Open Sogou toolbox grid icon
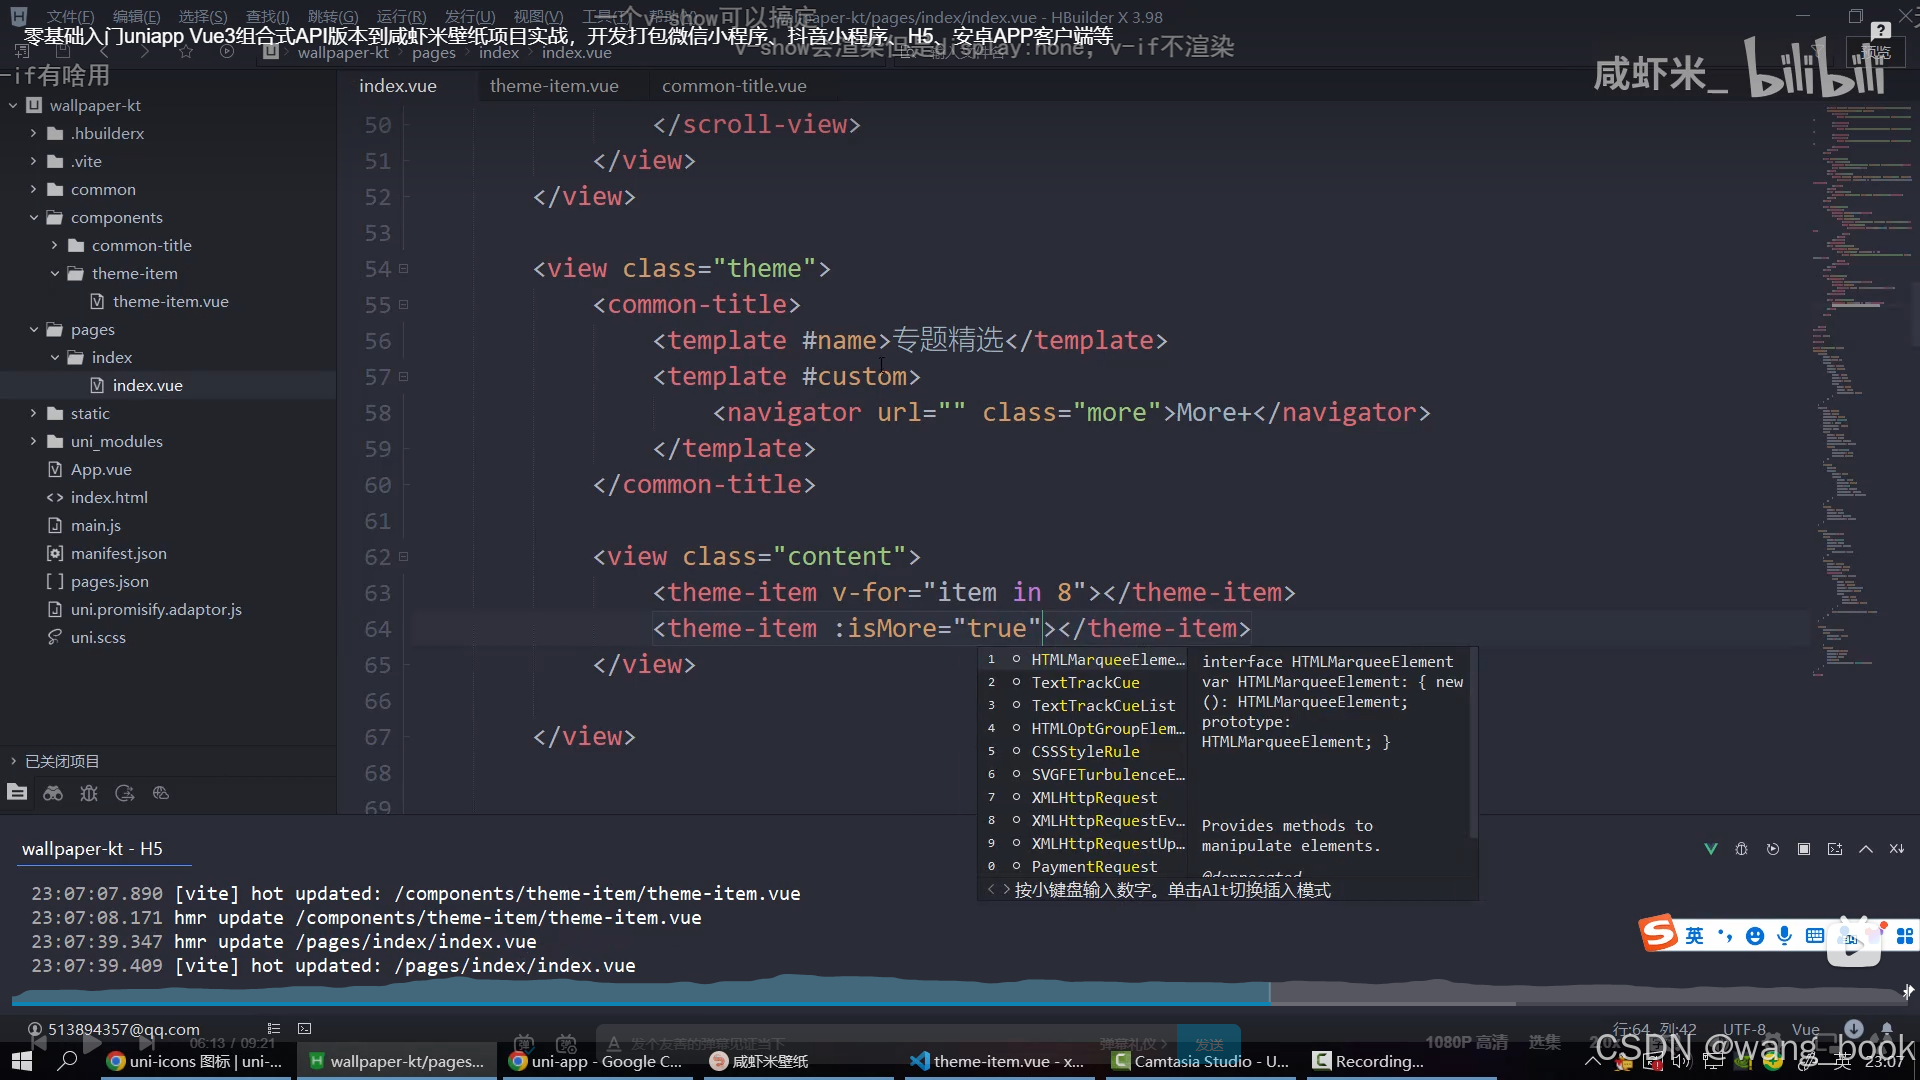The image size is (1920, 1080). click(1905, 936)
